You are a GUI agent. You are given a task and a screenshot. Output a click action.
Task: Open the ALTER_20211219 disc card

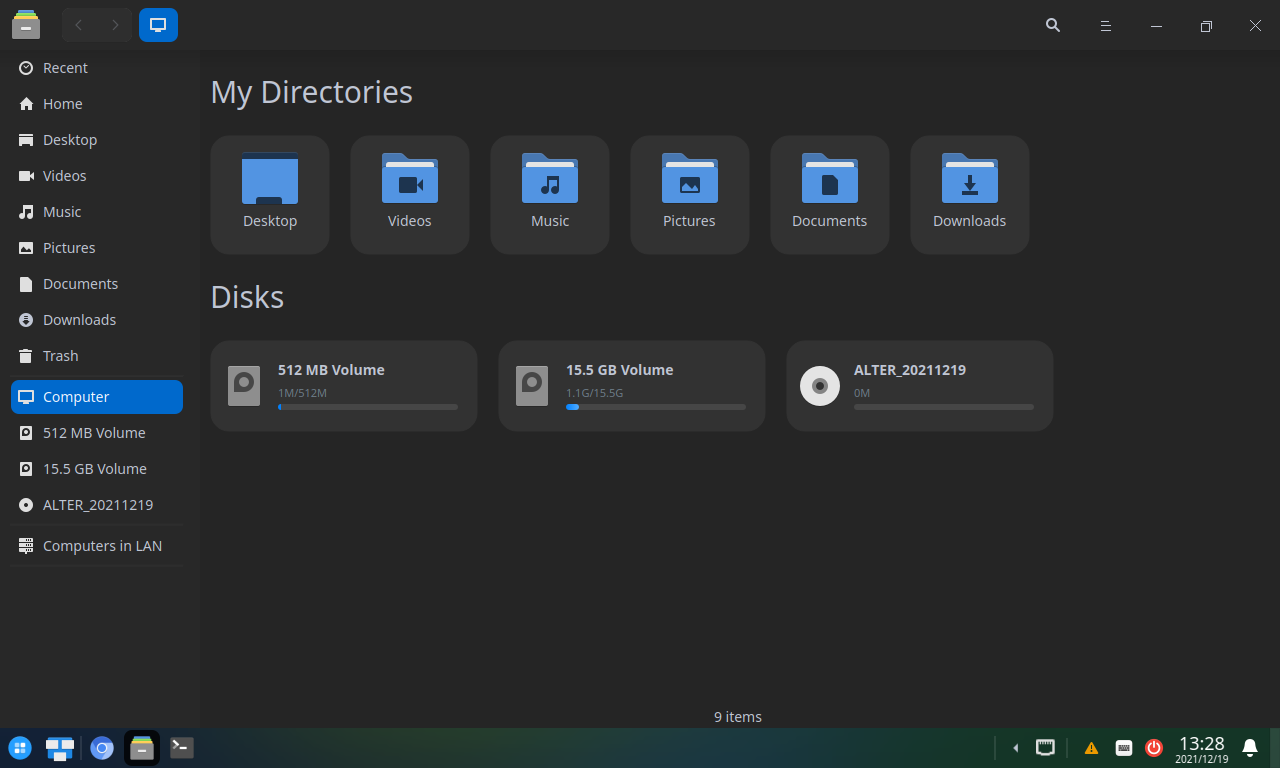tap(920, 386)
